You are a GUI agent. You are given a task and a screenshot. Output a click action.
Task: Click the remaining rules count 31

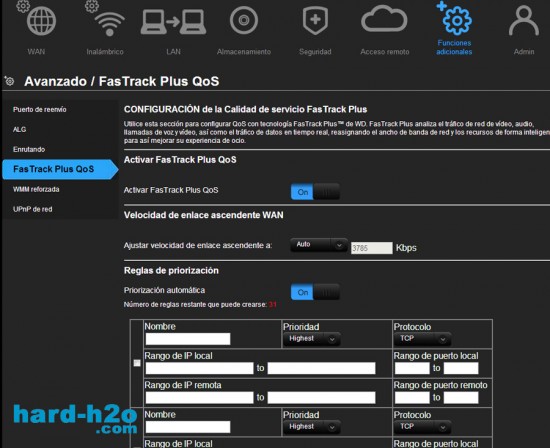[273, 305]
